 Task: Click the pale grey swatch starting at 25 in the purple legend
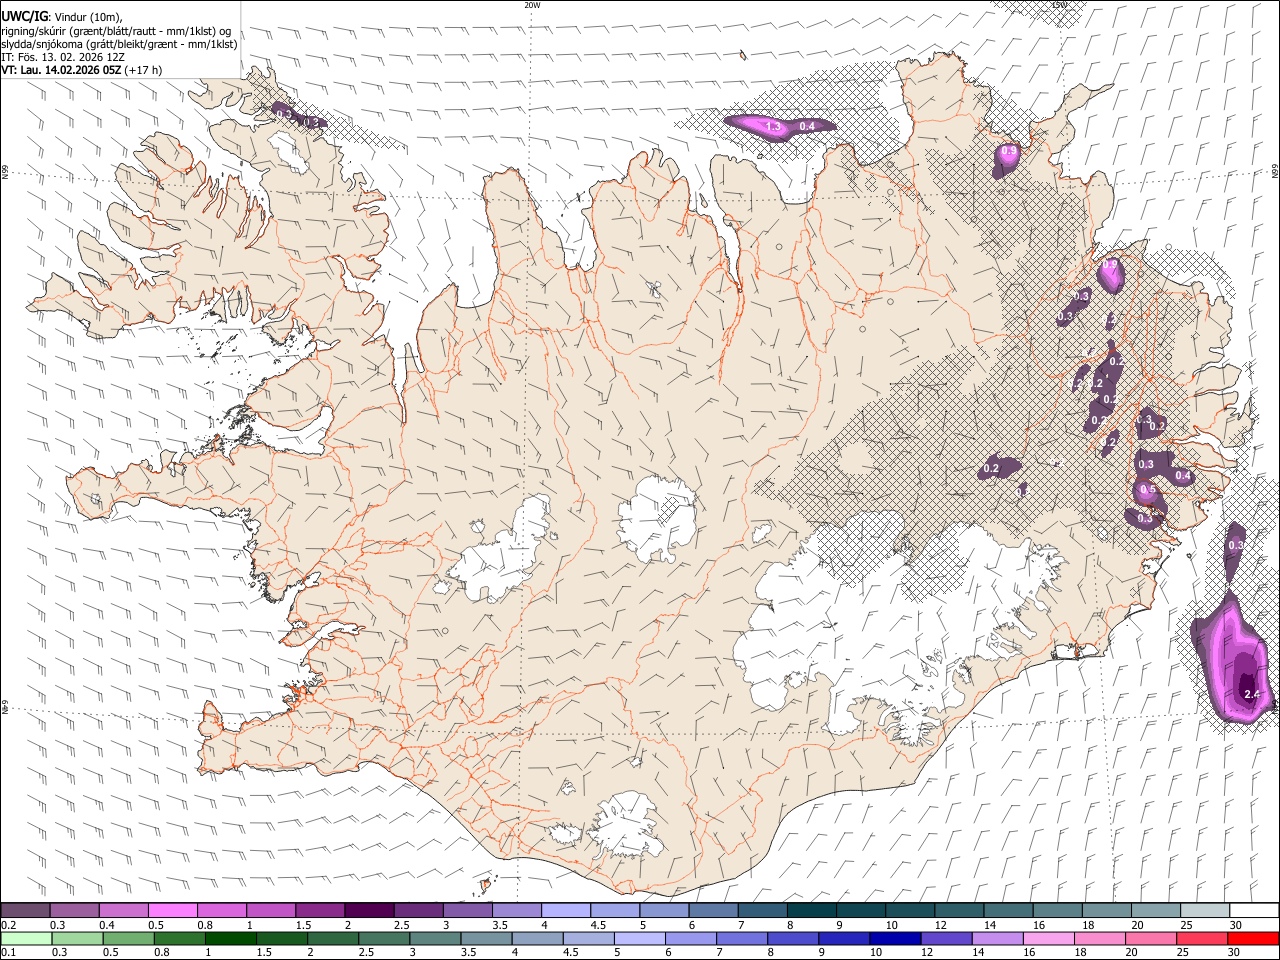pyautogui.click(x=1205, y=910)
